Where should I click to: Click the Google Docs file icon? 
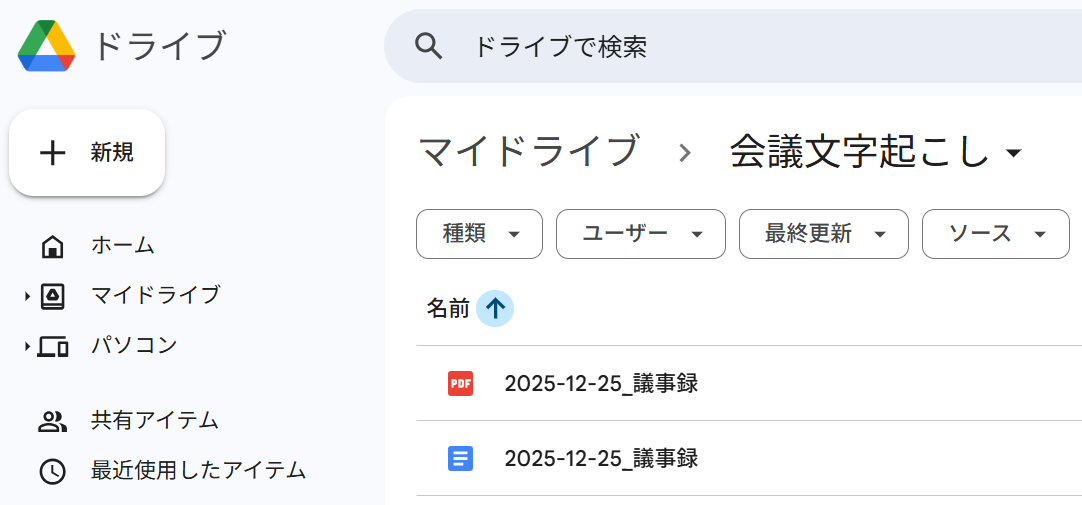point(460,459)
